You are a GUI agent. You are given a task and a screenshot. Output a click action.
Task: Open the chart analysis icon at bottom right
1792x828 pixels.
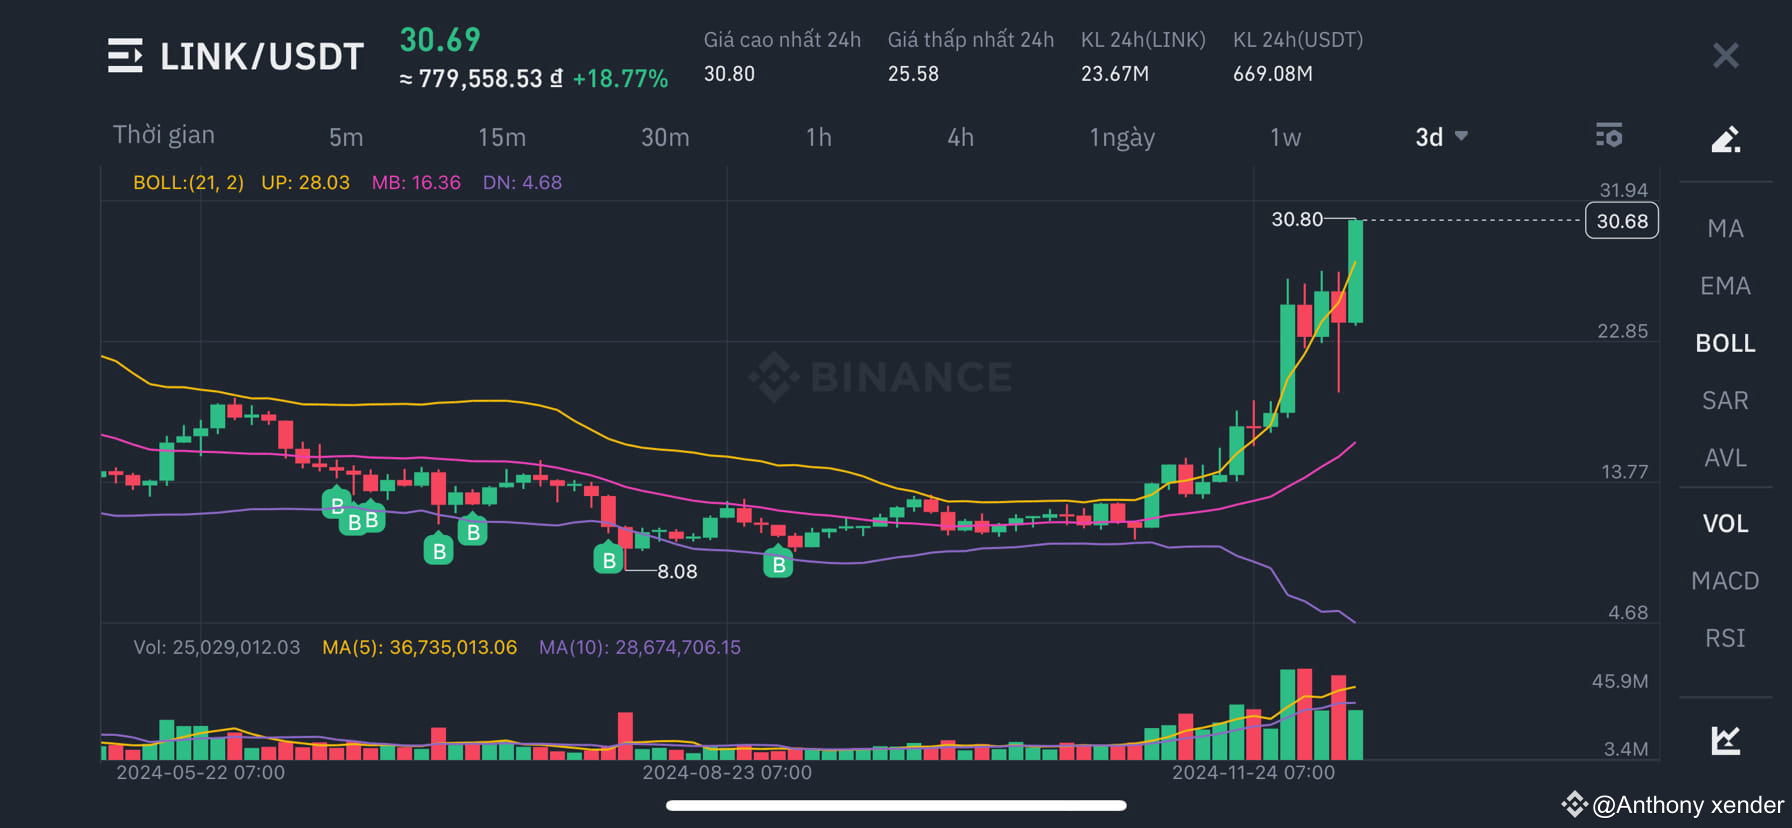(1725, 740)
